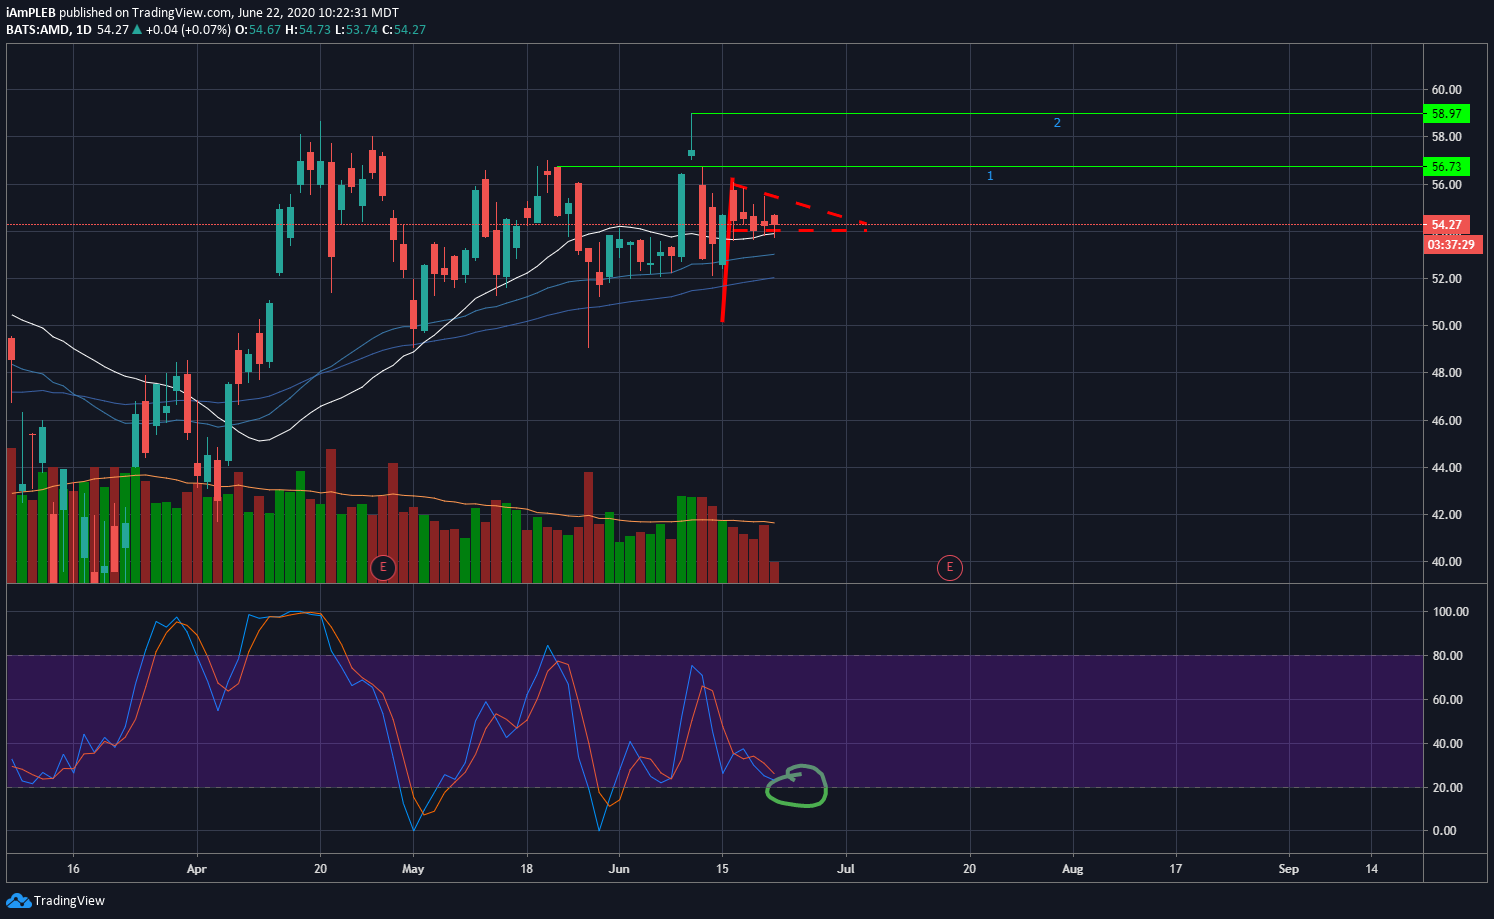Click the 1D interval text in header
The width and height of the screenshot is (1494, 919).
tap(84, 30)
